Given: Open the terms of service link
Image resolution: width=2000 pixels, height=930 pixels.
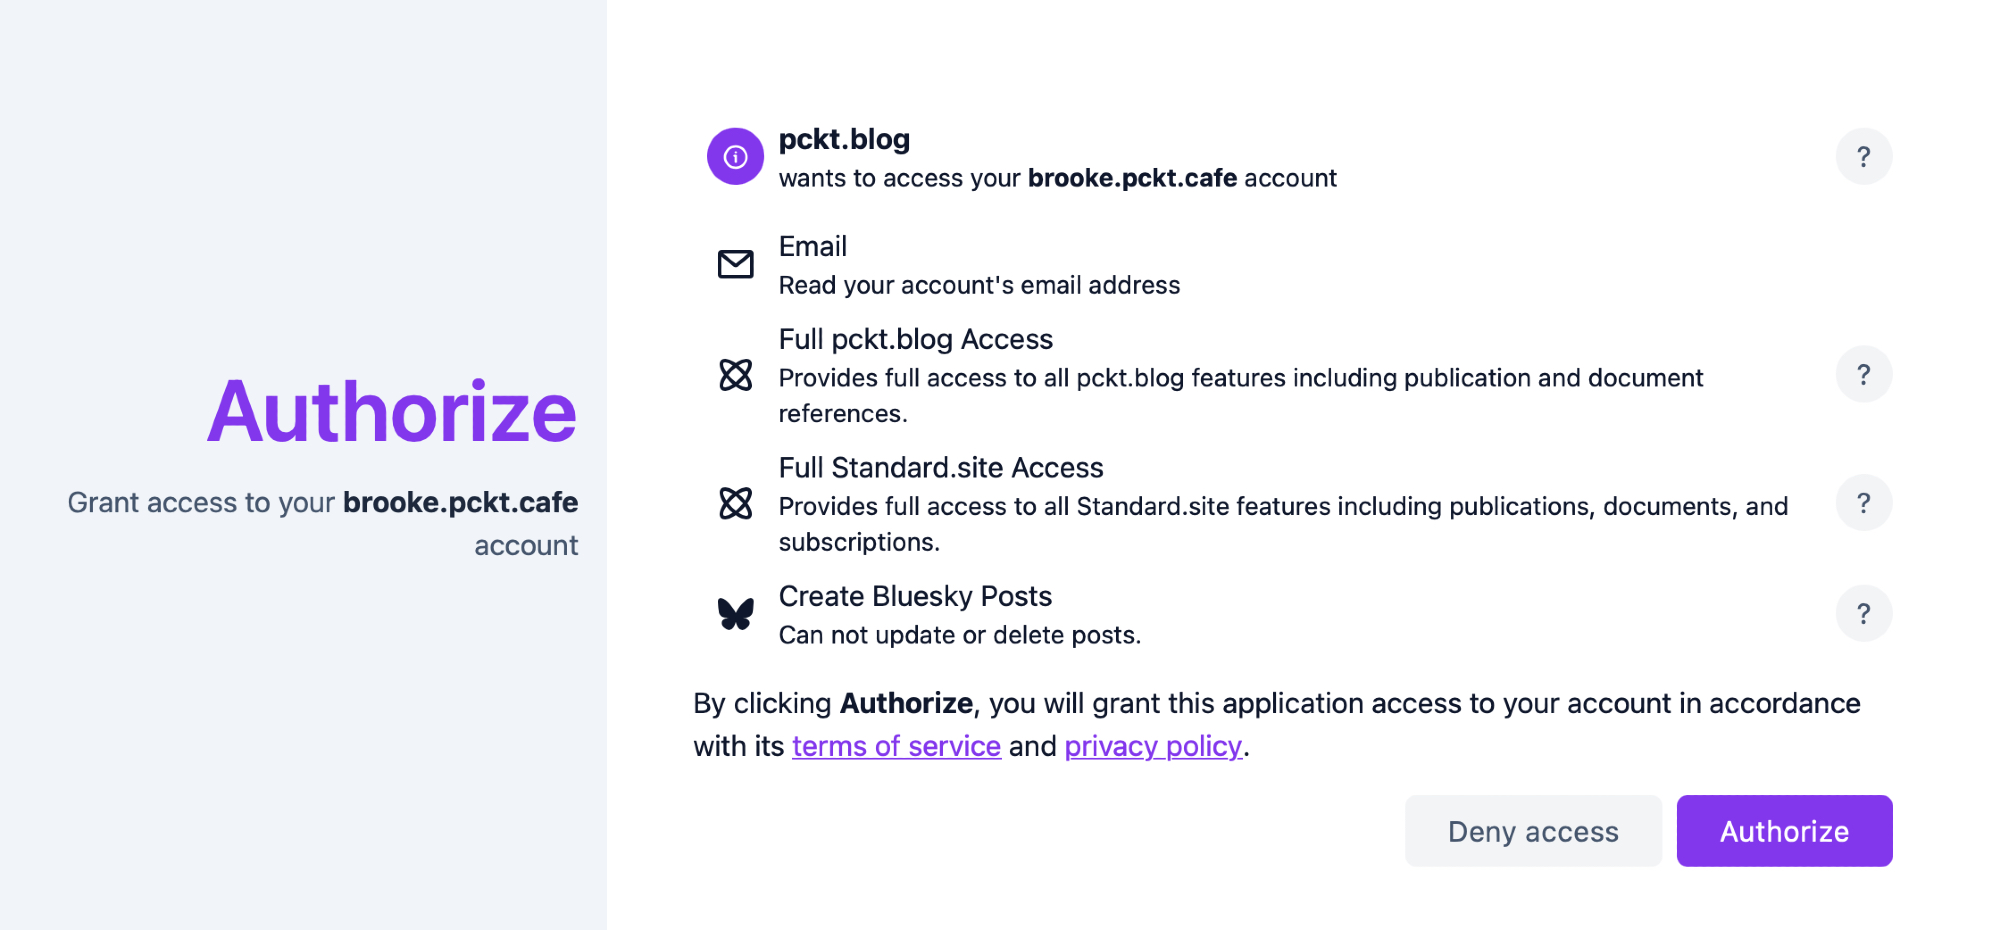Looking at the screenshot, I should [x=896, y=746].
